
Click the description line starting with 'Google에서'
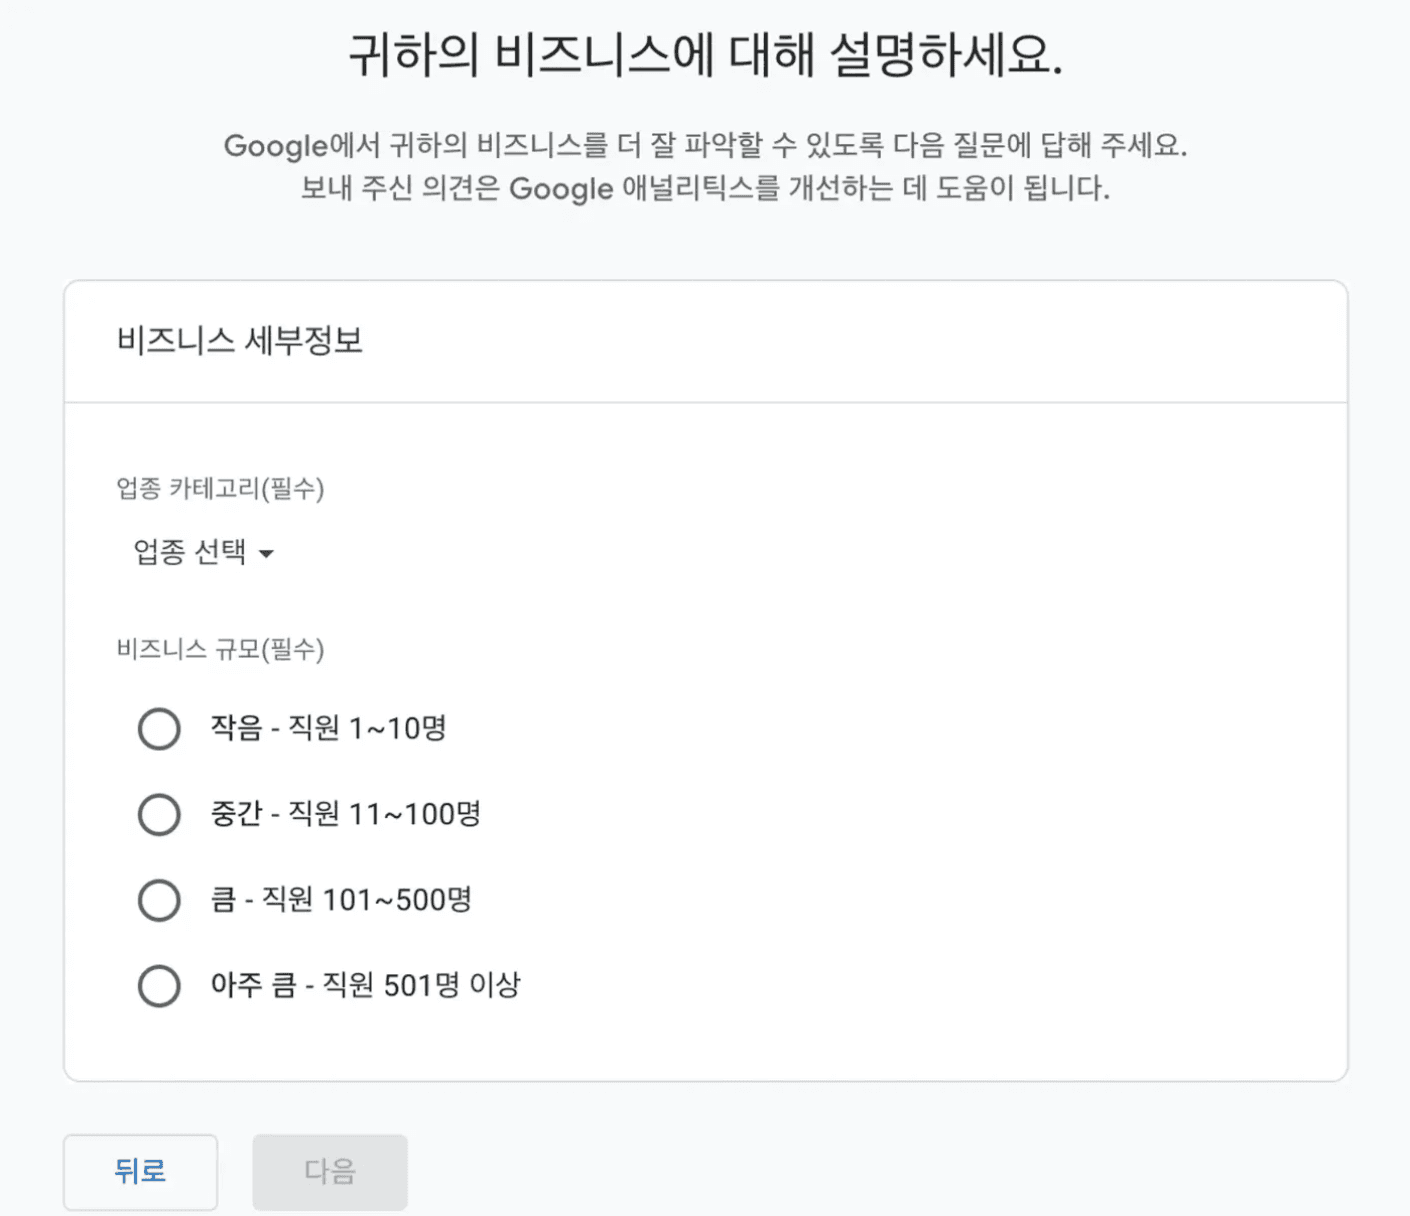point(705,146)
